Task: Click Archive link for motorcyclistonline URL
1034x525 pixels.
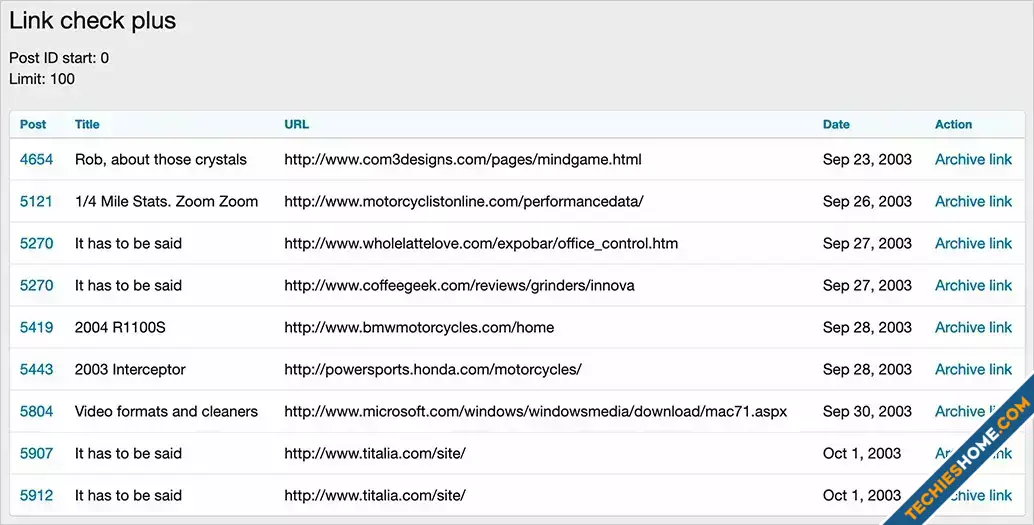Action: (x=973, y=201)
